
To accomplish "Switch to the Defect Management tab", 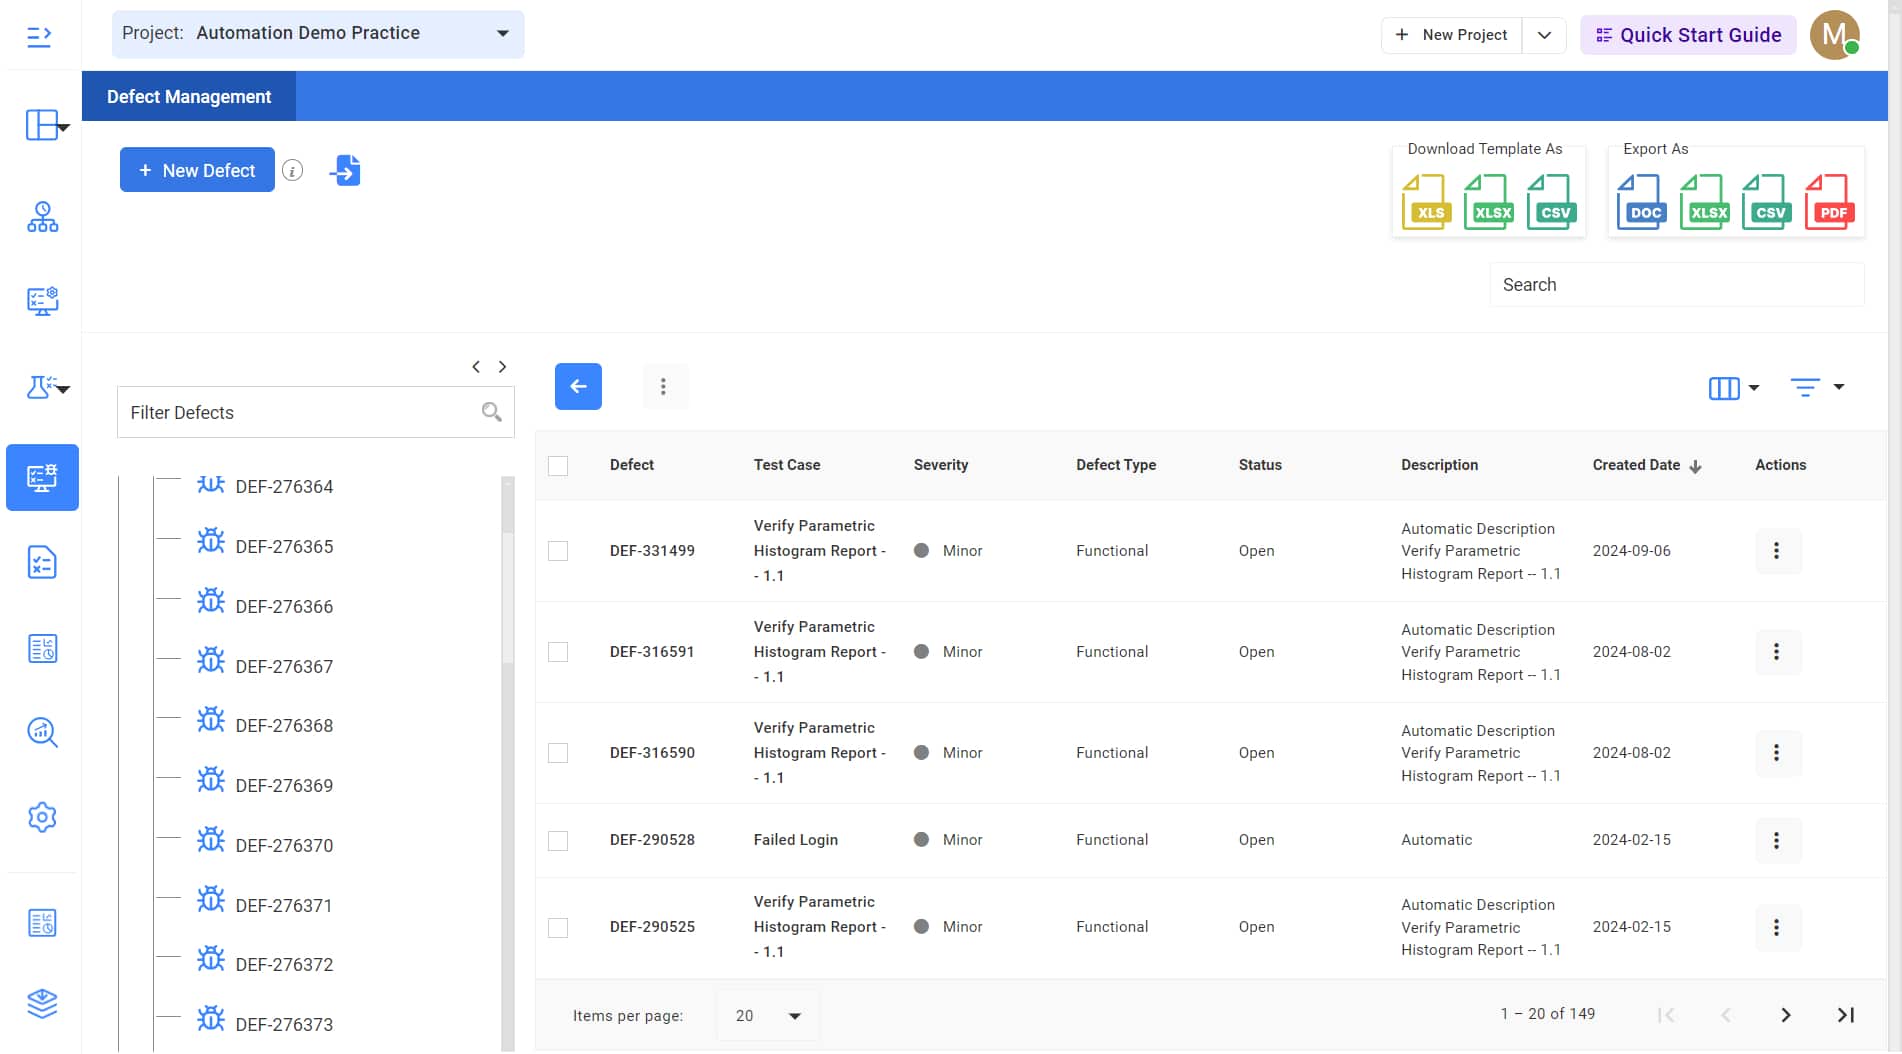I will pyautogui.click(x=189, y=97).
